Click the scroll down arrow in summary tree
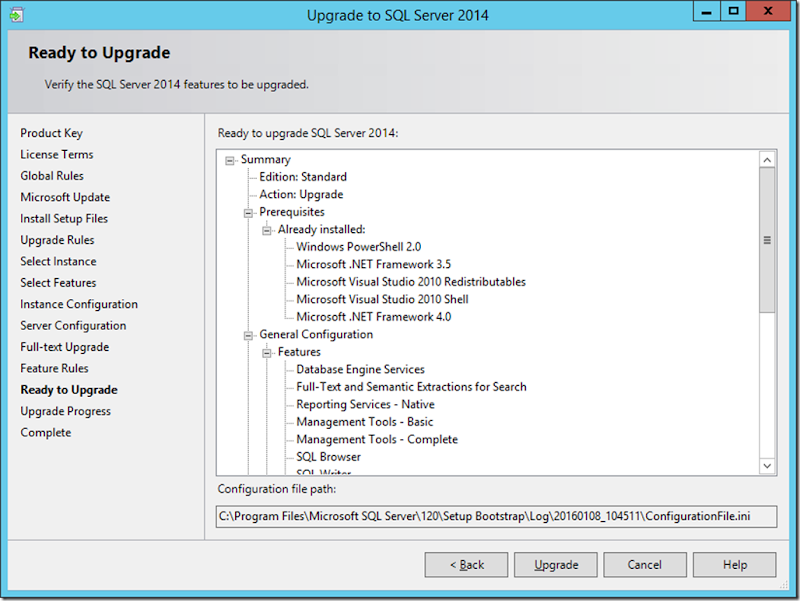This screenshot has width=800, height=601. point(767,465)
